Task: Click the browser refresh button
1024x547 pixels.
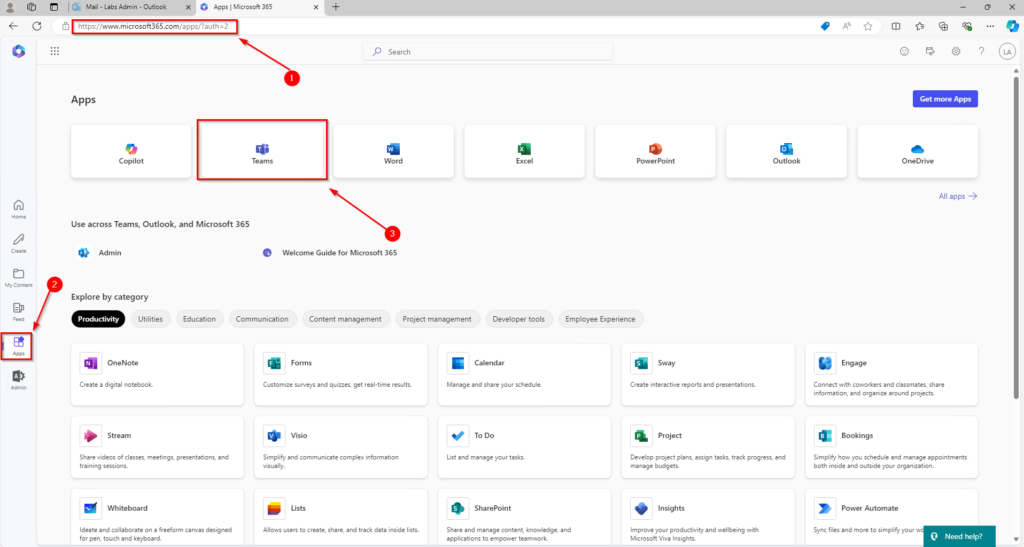Action: (37, 26)
